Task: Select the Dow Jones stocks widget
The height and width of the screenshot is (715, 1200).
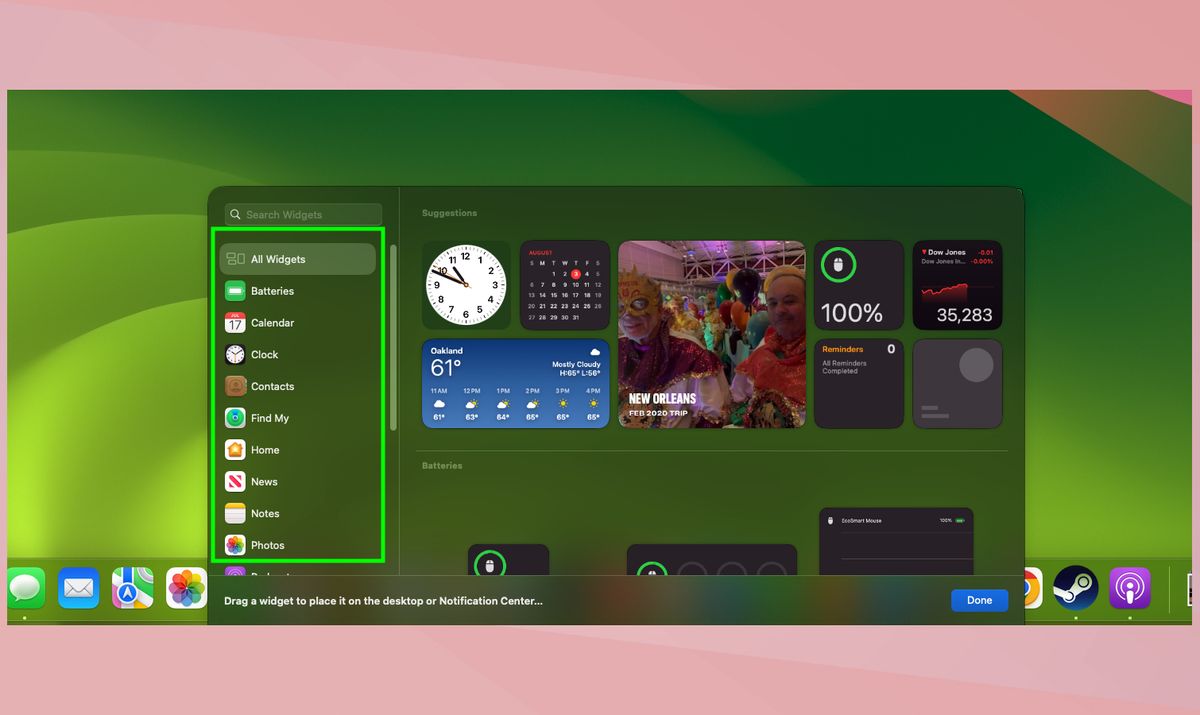Action: (957, 285)
